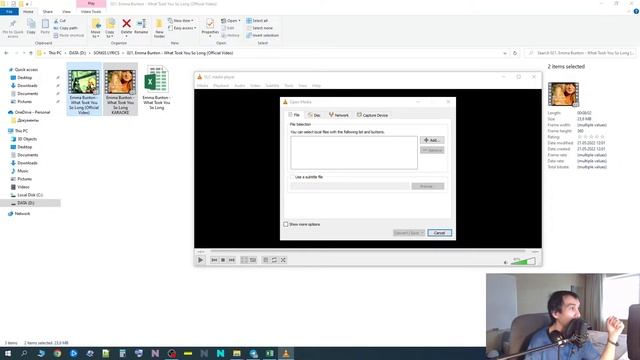Image resolution: width=640 pixels, height=360 pixels.
Task: Toggle VLC fullscreen mode icon
Action: (x=244, y=260)
